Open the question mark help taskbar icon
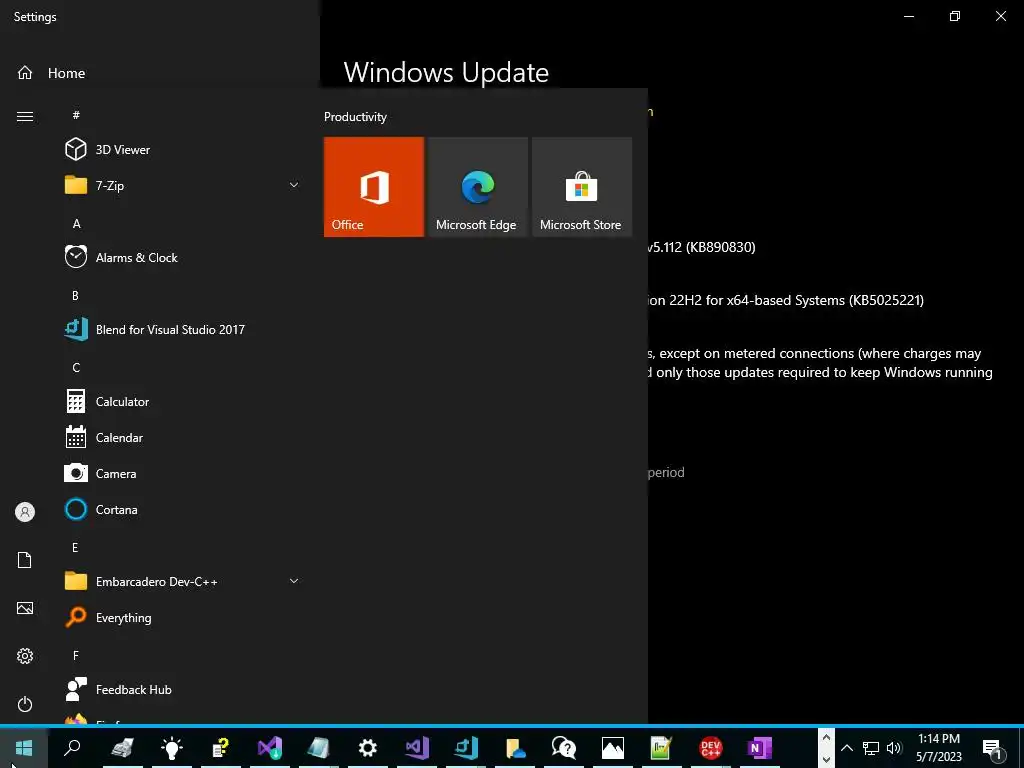 (221, 748)
